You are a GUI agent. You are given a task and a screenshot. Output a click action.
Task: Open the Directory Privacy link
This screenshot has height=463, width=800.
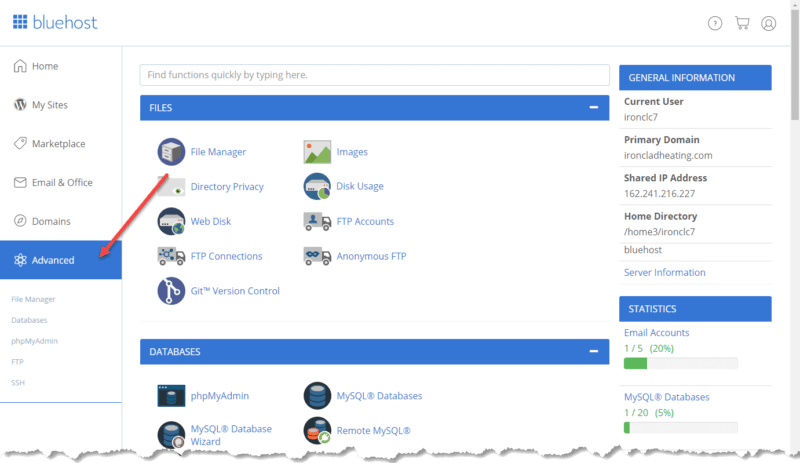point(227,187)
